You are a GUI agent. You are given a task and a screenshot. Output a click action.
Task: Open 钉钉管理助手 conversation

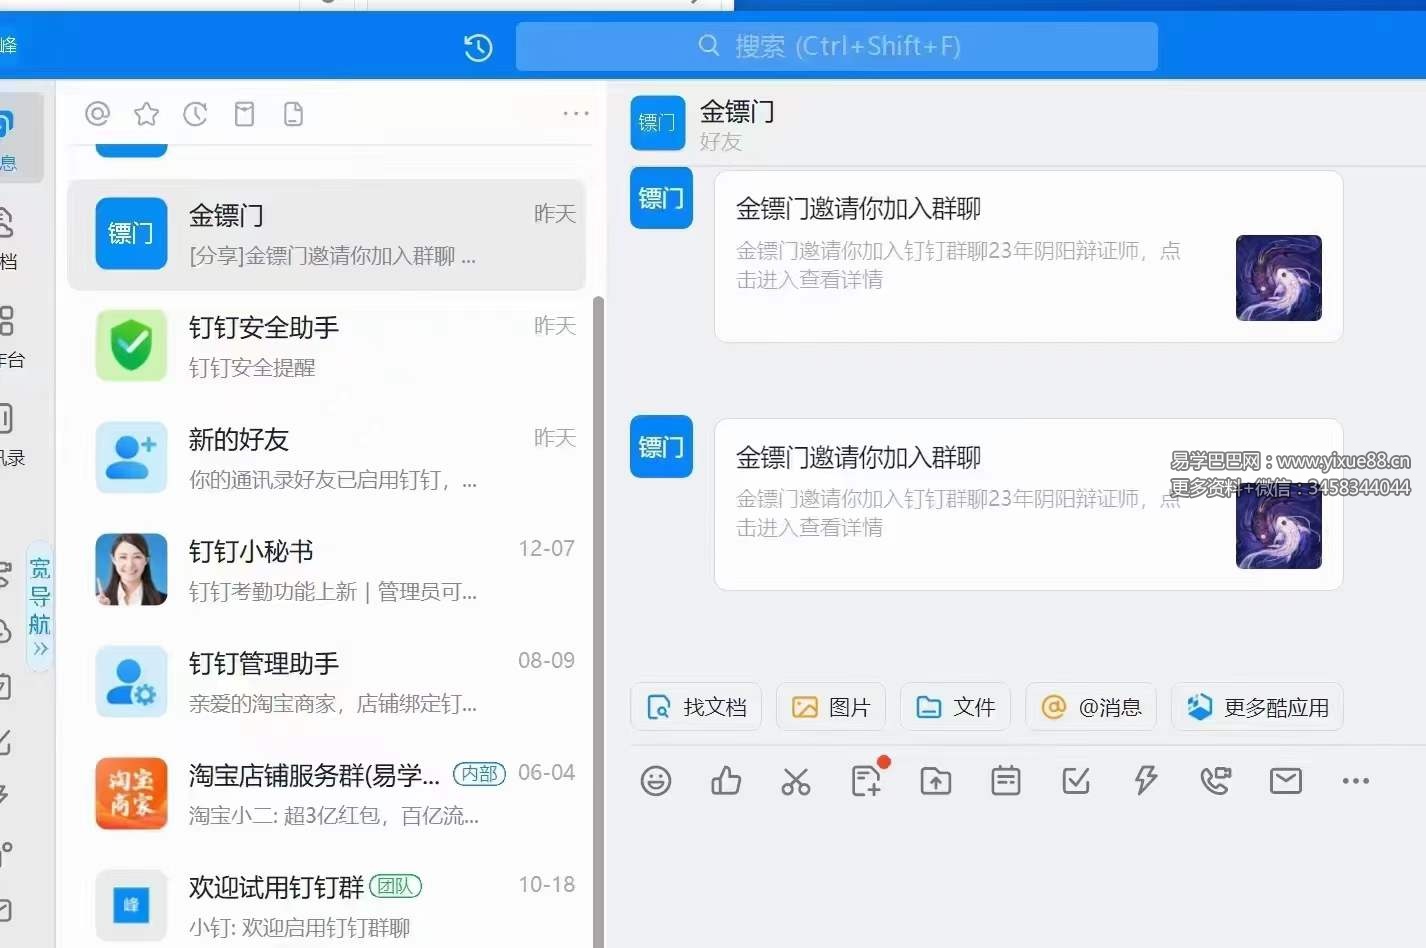coord(327,682)
